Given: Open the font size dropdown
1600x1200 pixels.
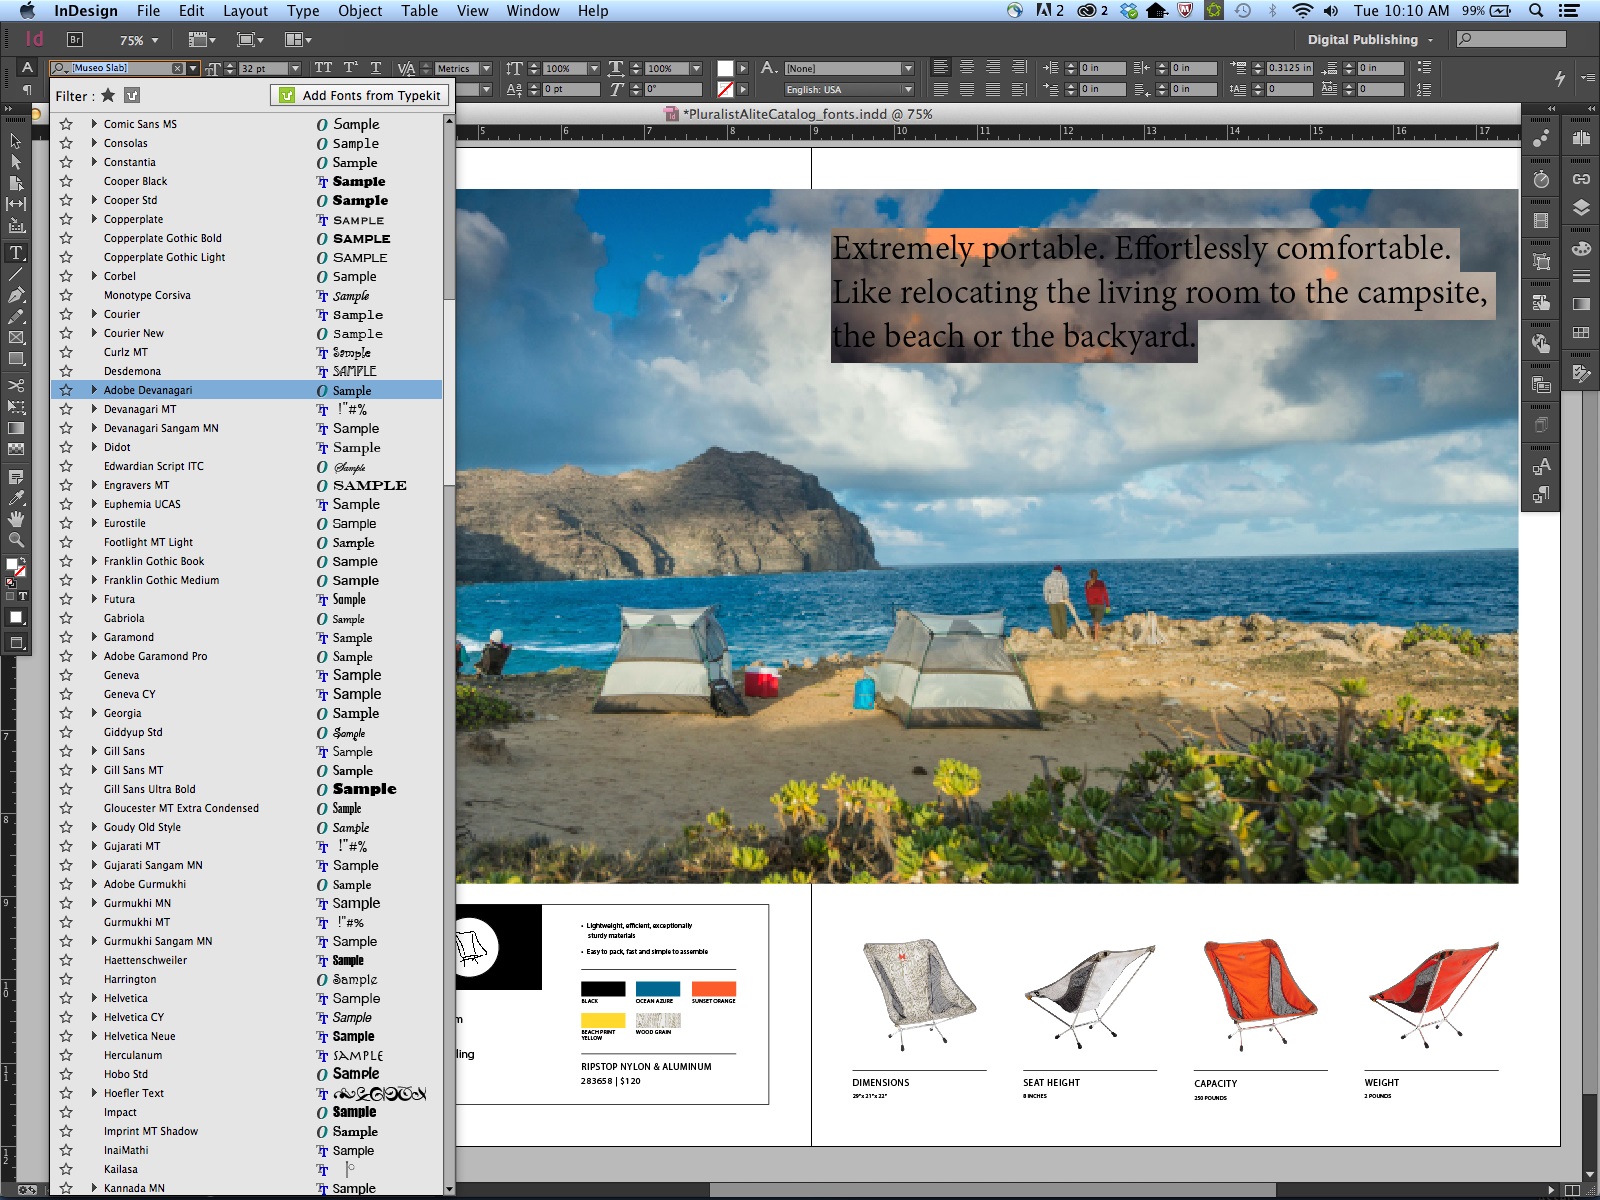Looking at the screenshot, I should 295,68.
